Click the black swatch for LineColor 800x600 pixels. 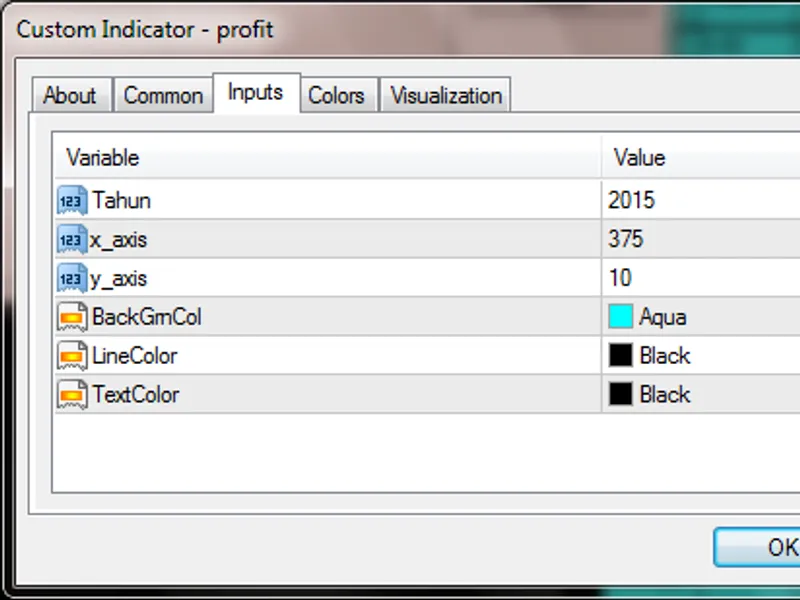620,355
